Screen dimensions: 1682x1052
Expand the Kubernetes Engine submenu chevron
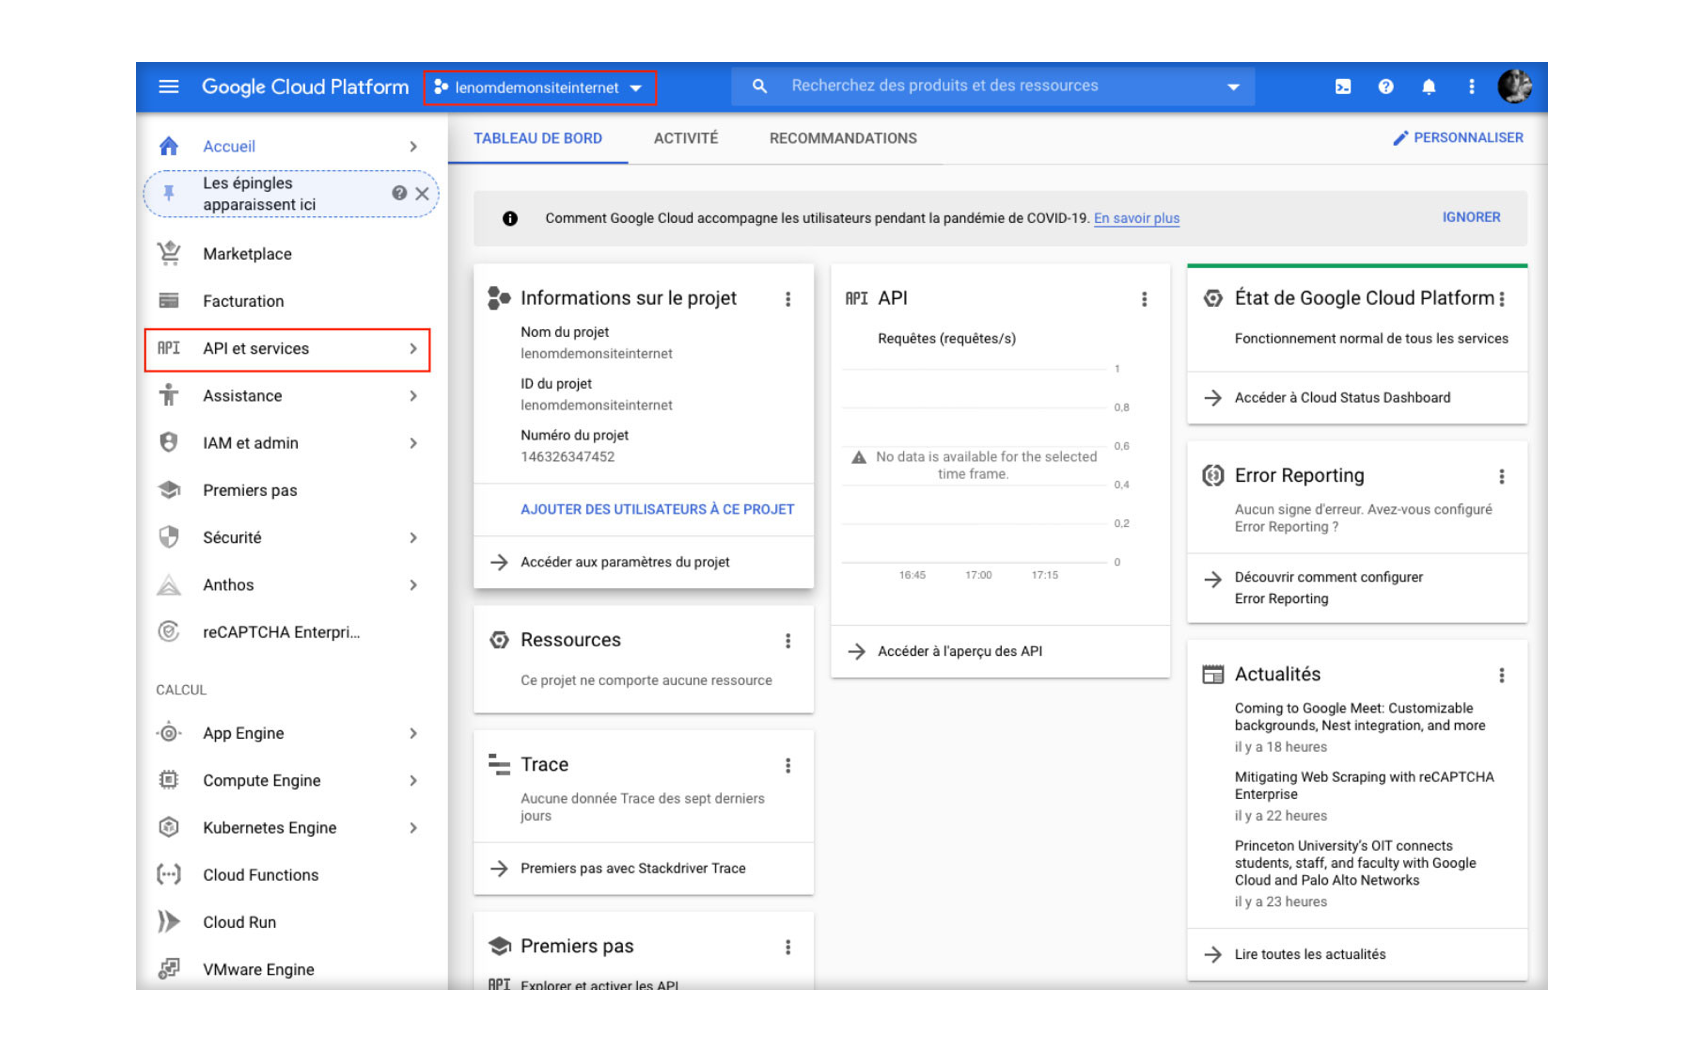(x=413, y=828)
